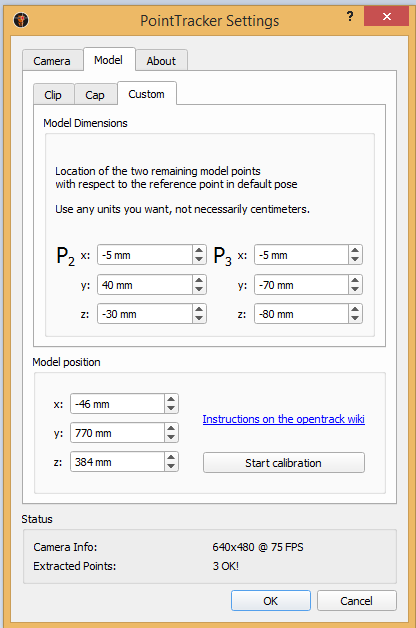This screenshot has height=628, width=416.
Task: Click the P2 x value field
Action: click(x=145, y=255)
